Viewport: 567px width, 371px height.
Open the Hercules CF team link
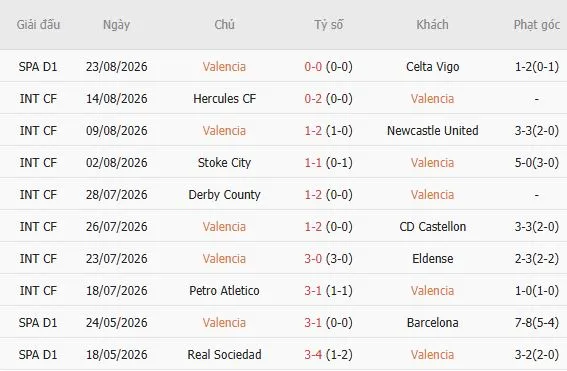(224, 99)
